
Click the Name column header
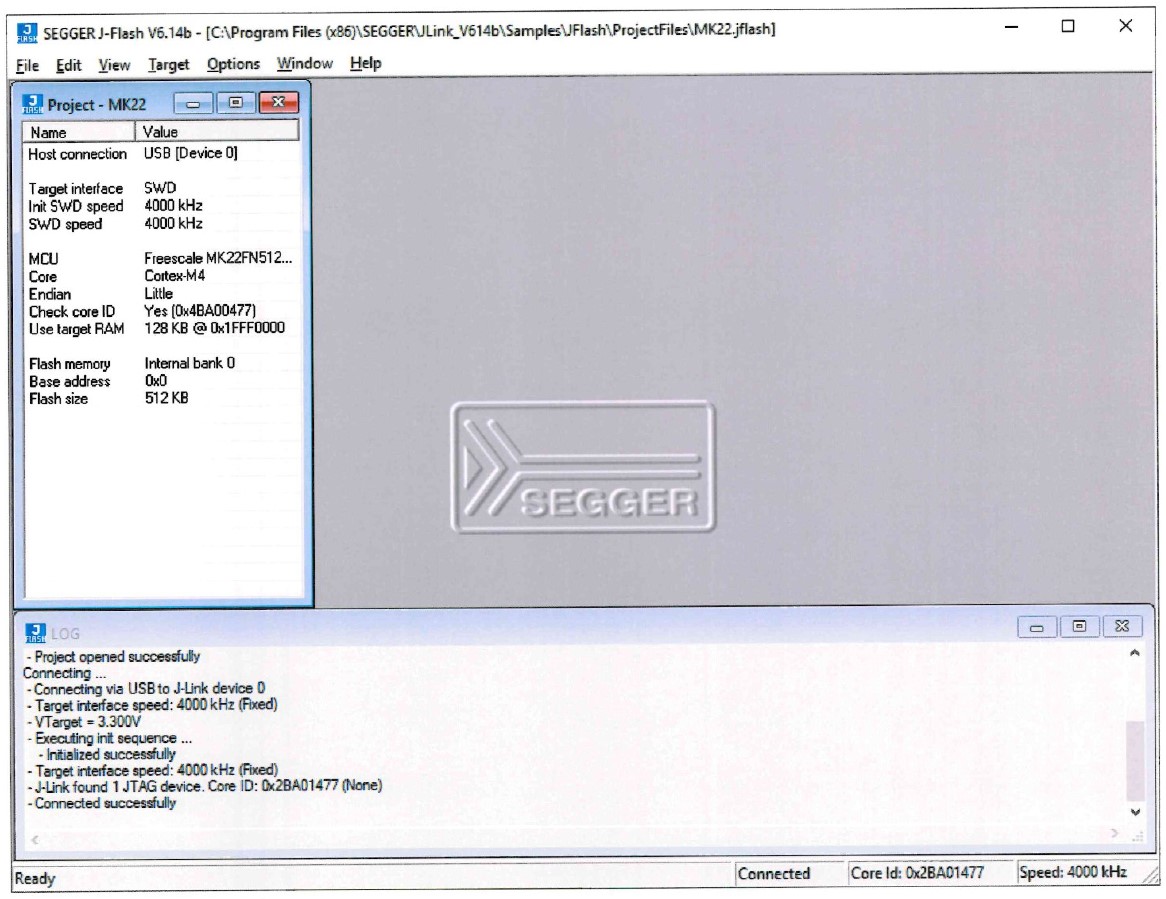coord(79,132)
